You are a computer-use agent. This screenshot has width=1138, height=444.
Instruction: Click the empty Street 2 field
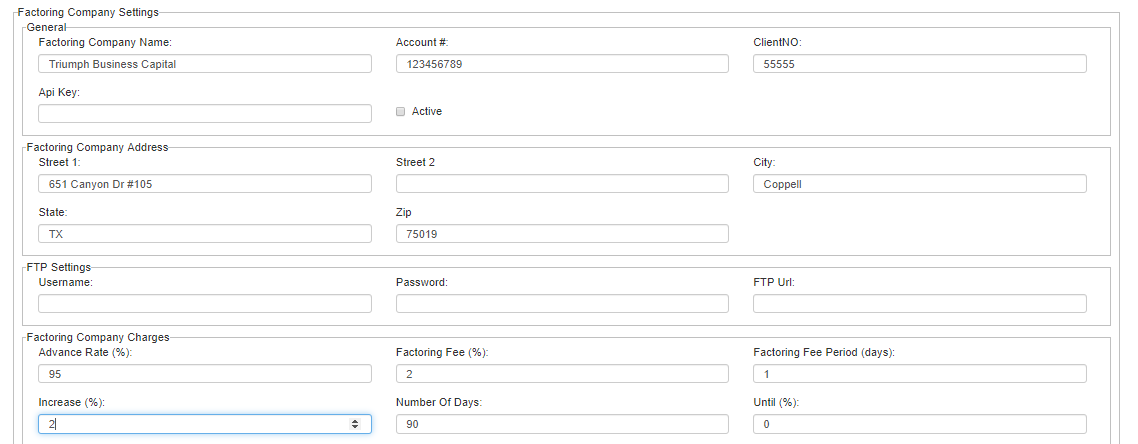pos(562,184)
